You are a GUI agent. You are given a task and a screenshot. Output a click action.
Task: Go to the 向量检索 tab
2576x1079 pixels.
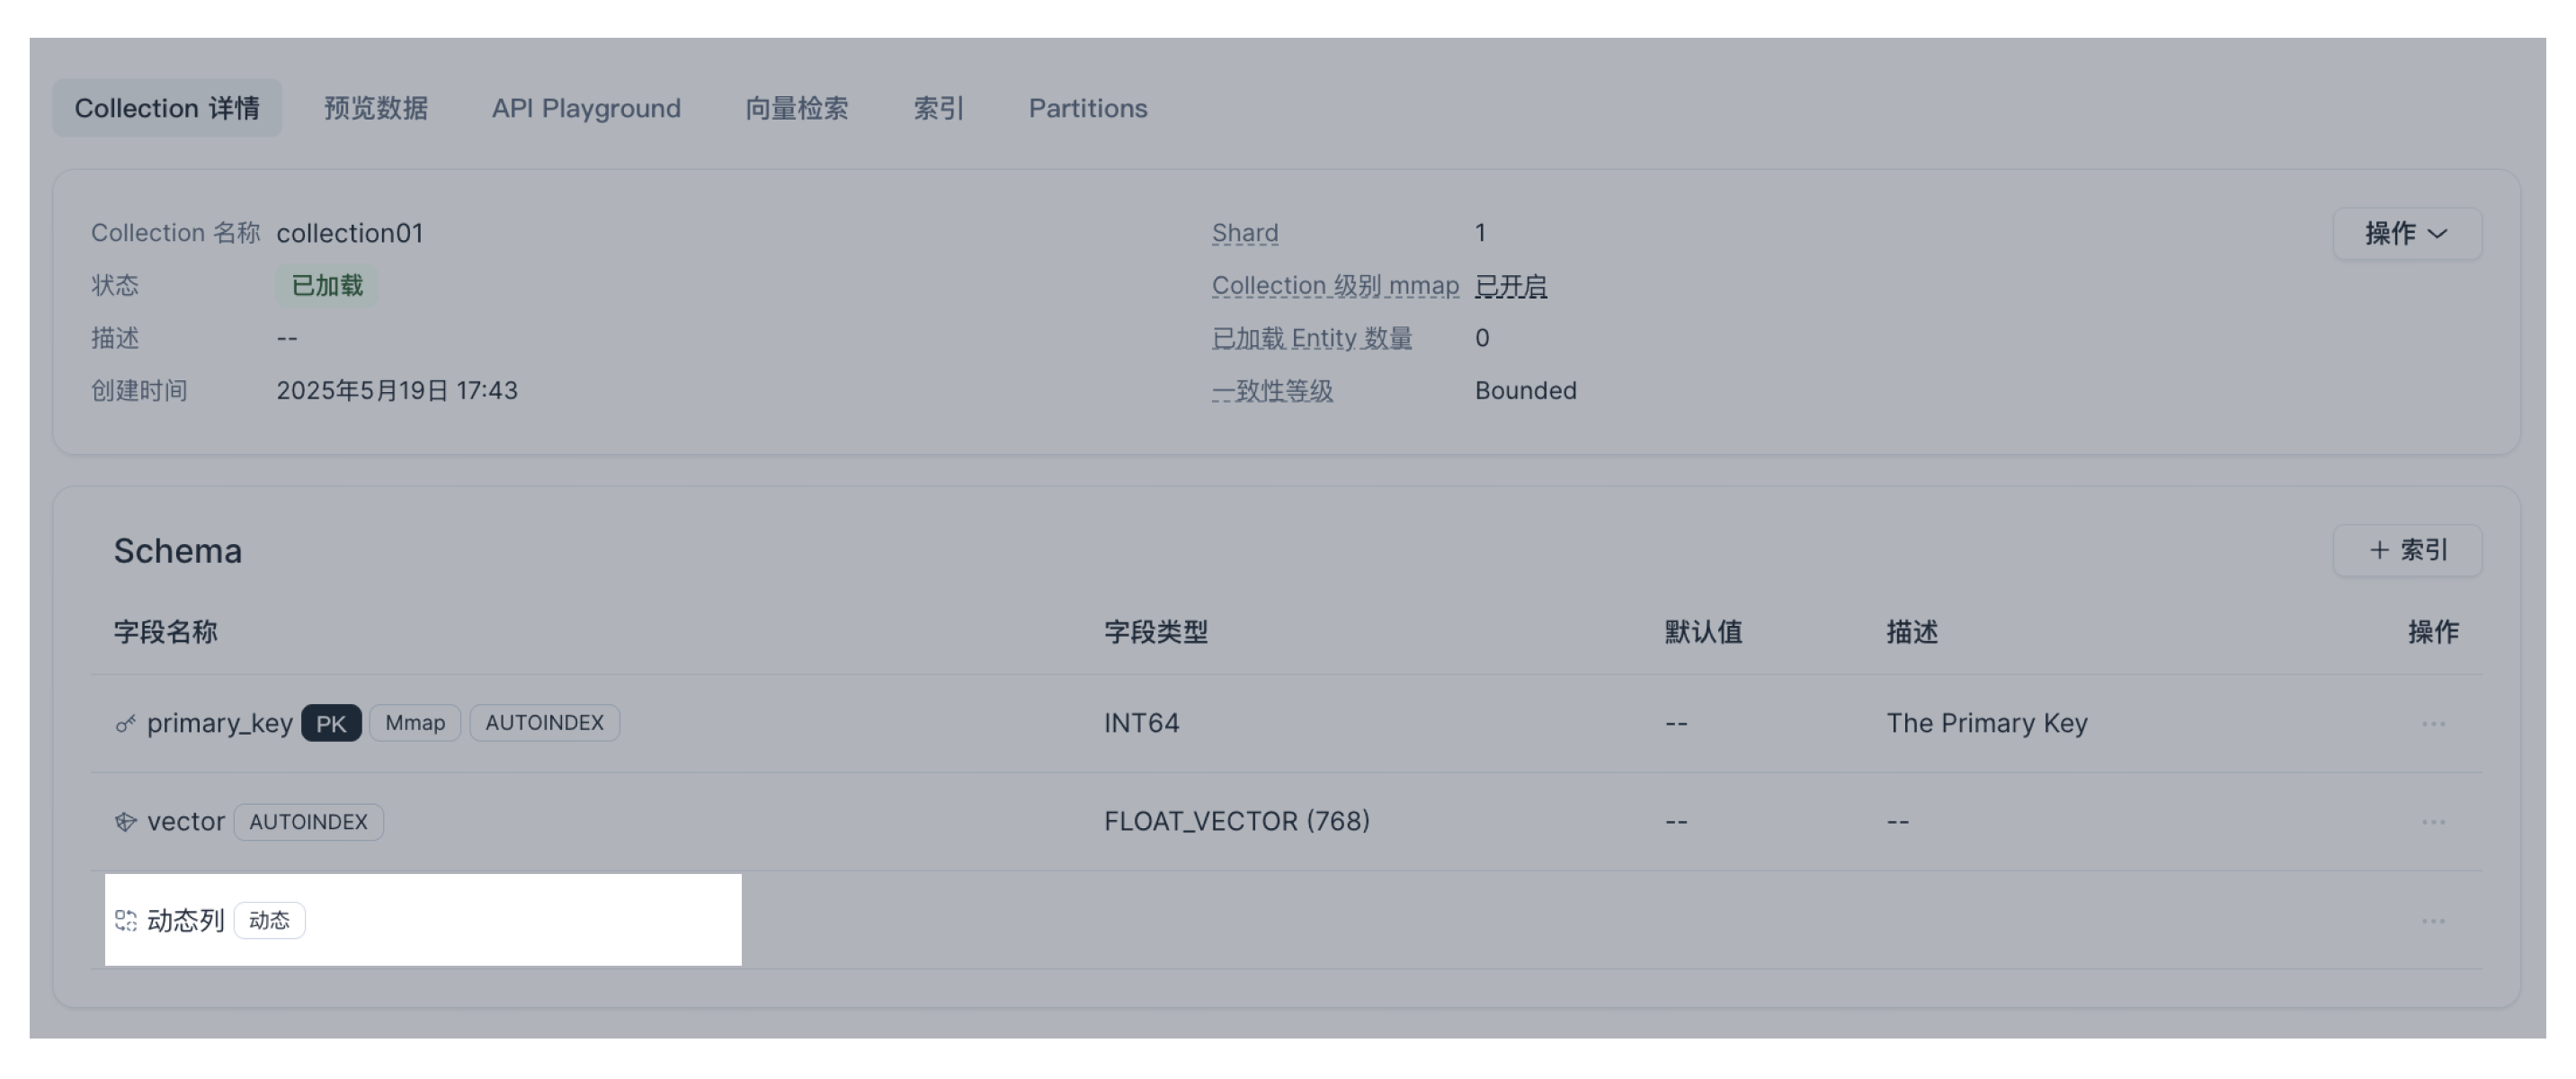[796, 108]
